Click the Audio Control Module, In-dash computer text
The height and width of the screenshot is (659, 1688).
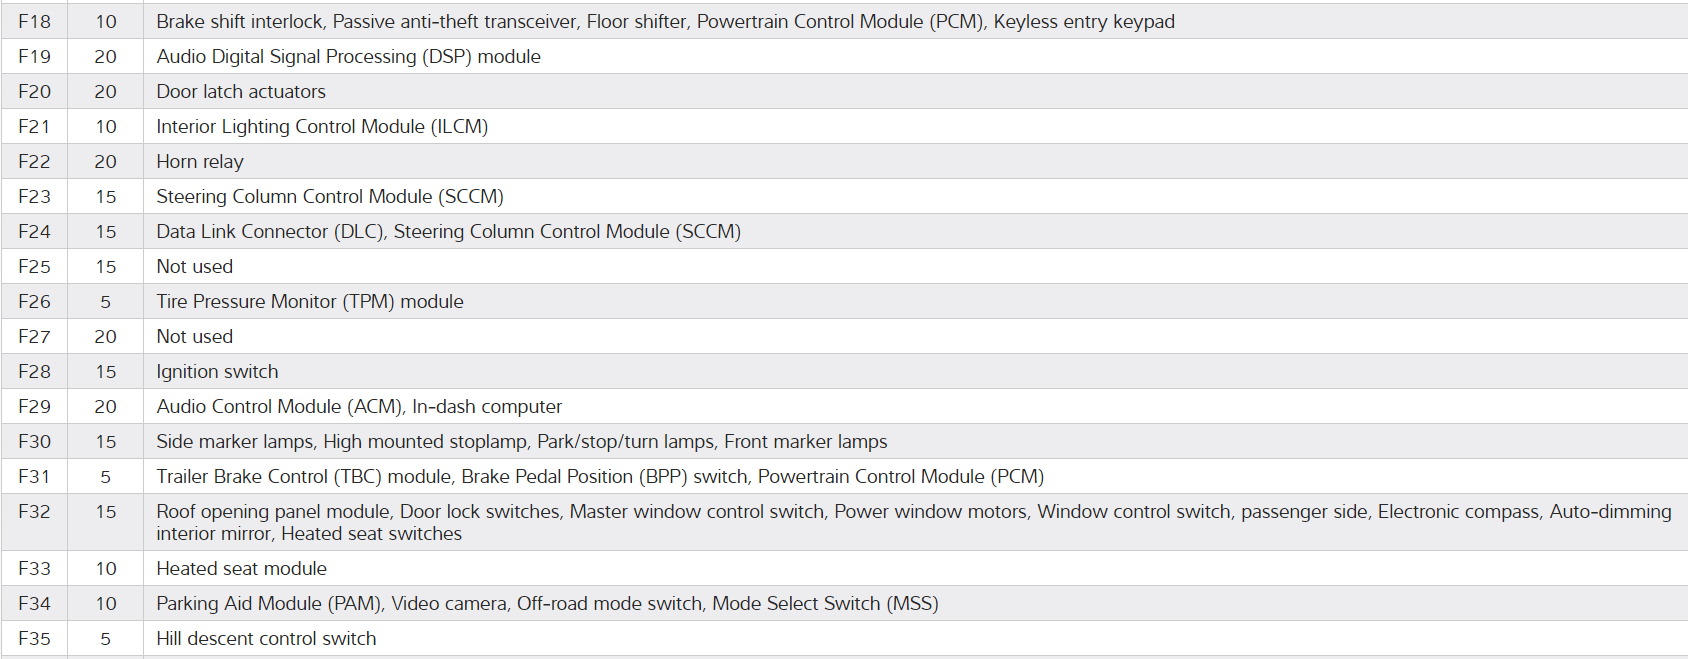coord(359,407)
